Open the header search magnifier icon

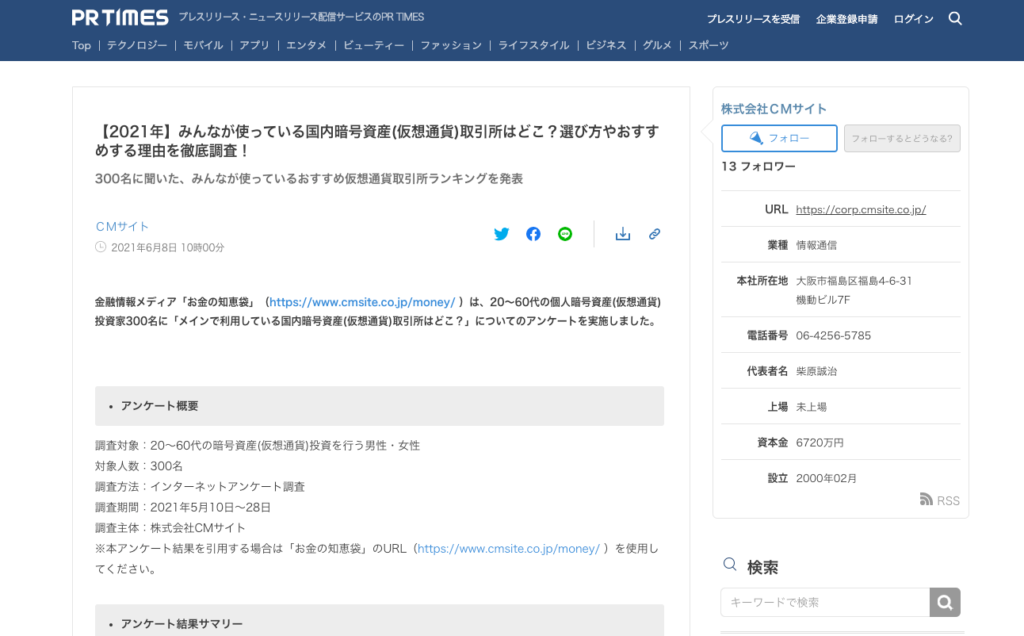click(955, 18)
